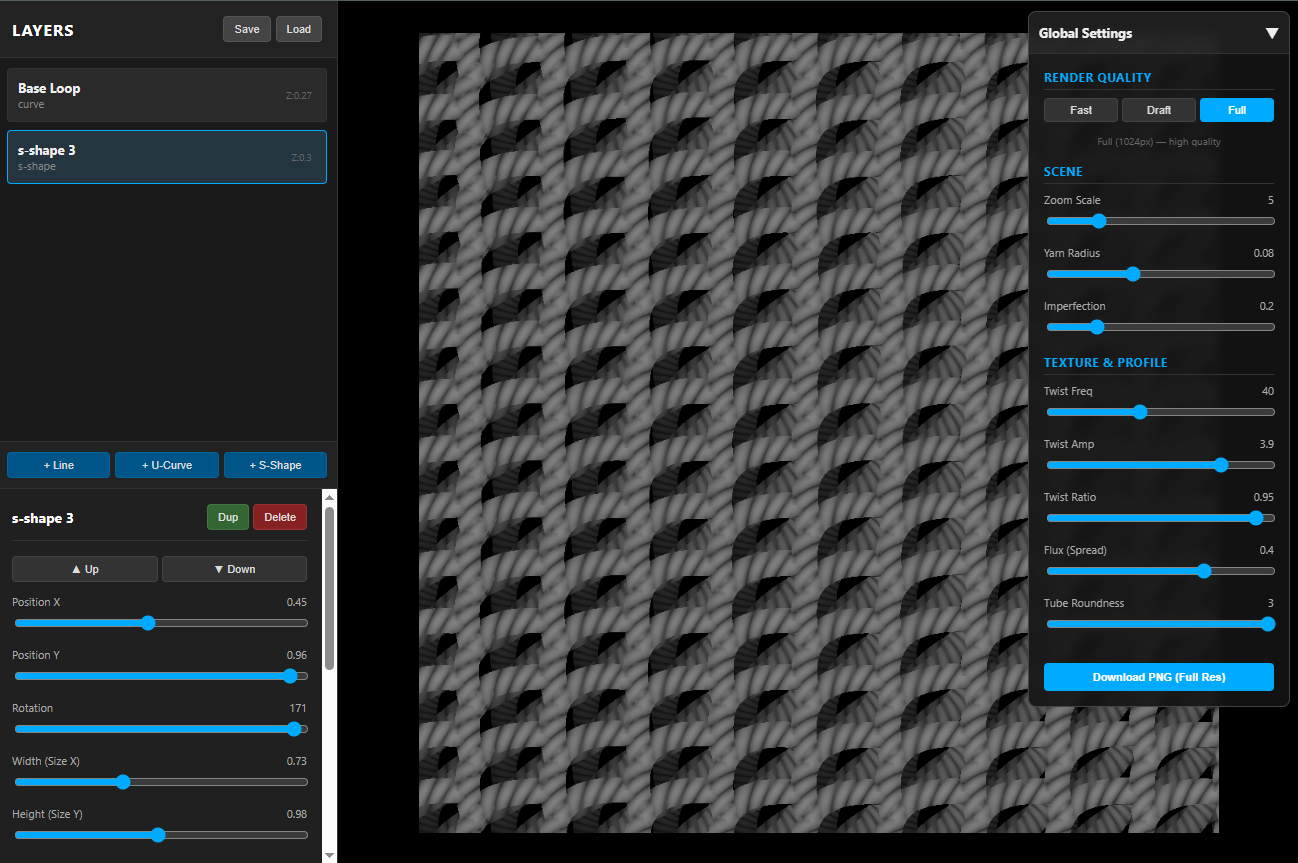
Task: Adjust the Rotation slider for s-shape 3
Action: click(294, 729)
